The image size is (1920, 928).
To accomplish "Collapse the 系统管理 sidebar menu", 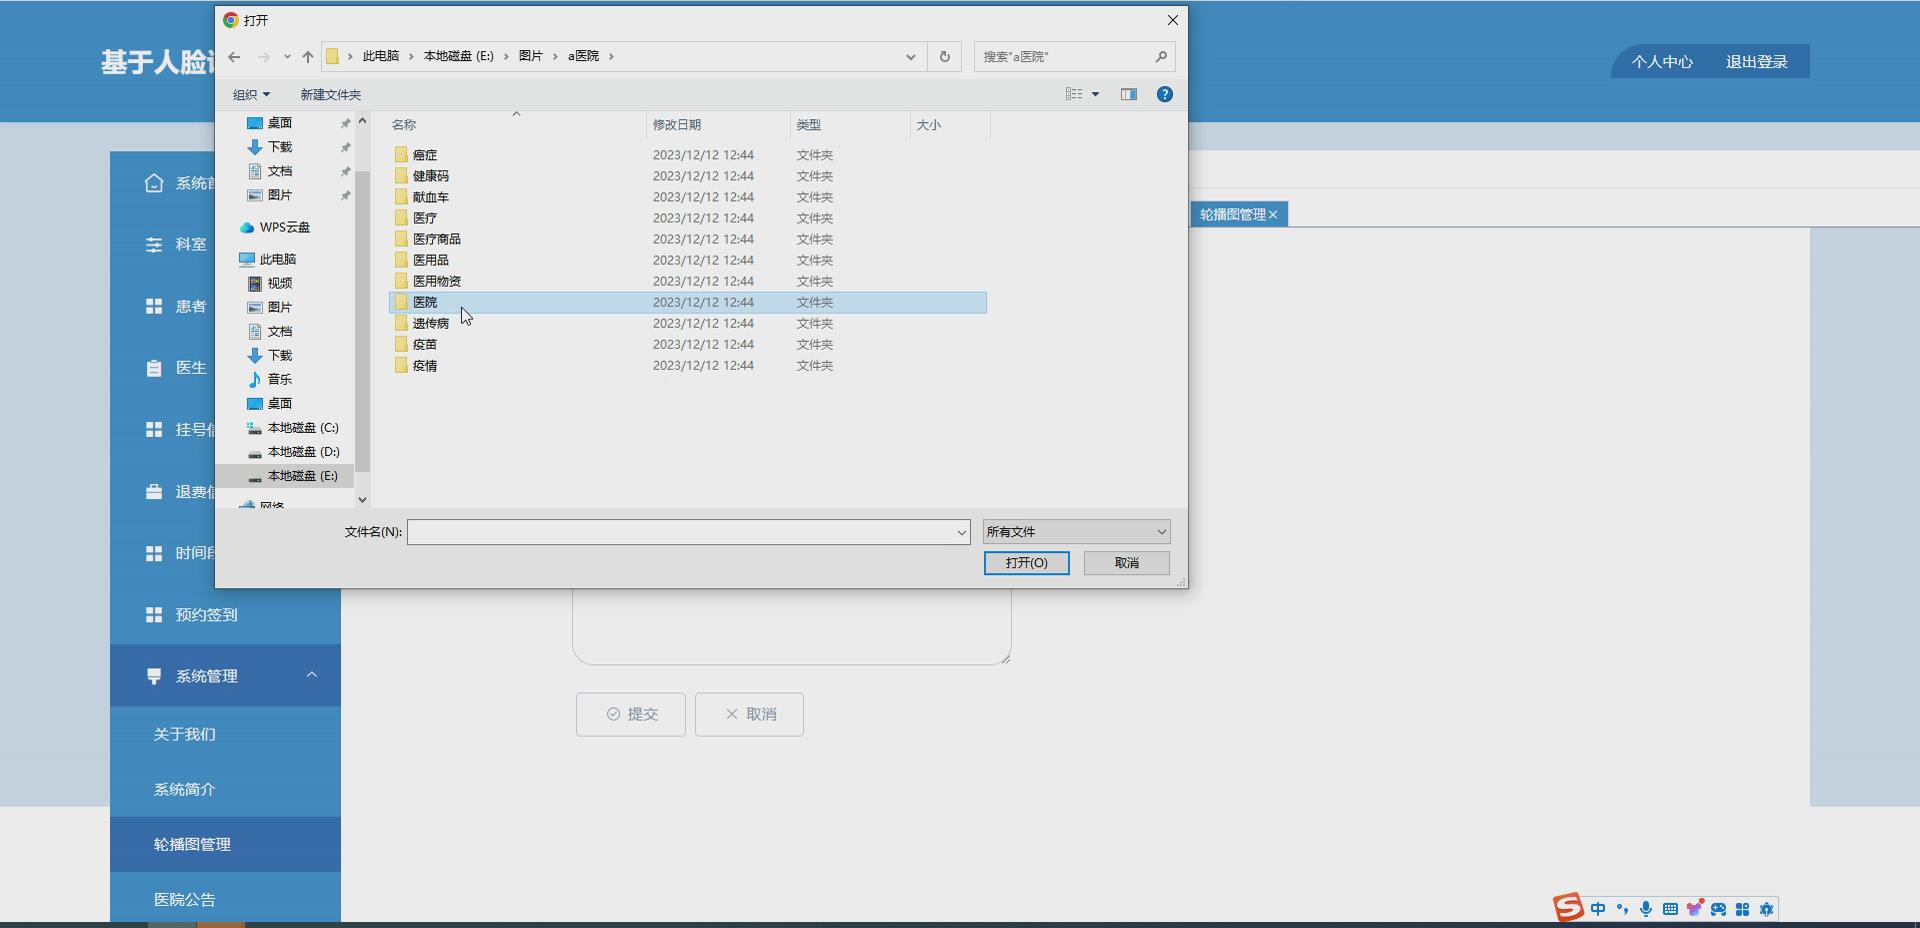I will pyautogui.click(x=225, y=676).
